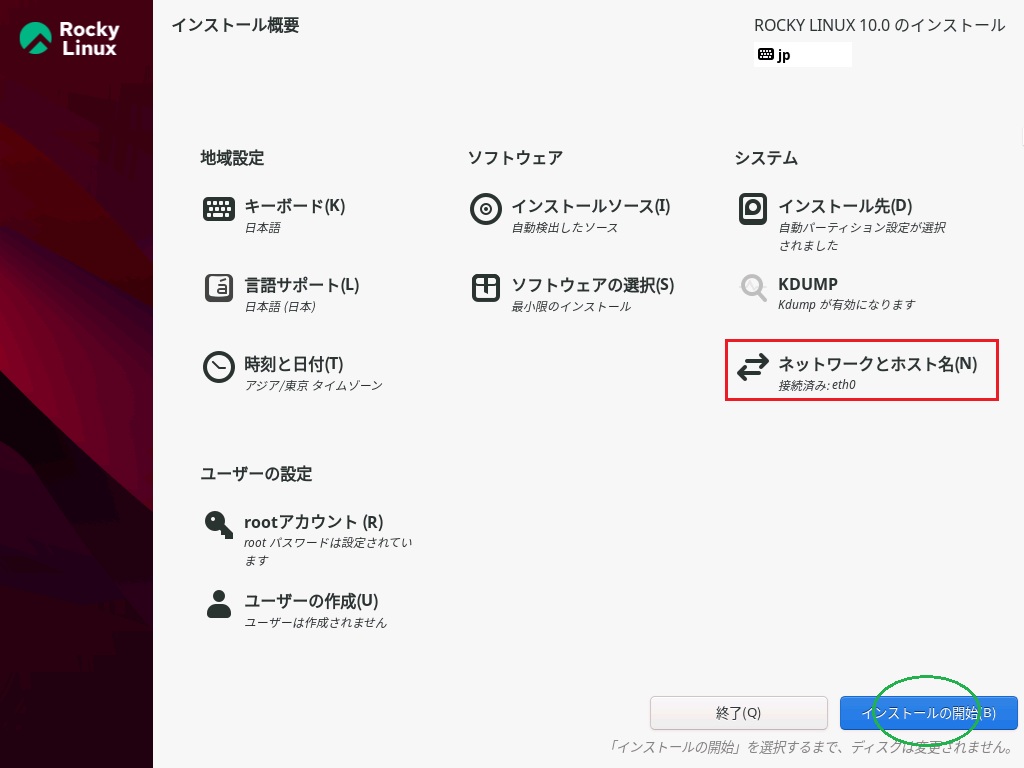
Task: Click the KDUMP magnifier icon
Action: [x=752, y=288]
